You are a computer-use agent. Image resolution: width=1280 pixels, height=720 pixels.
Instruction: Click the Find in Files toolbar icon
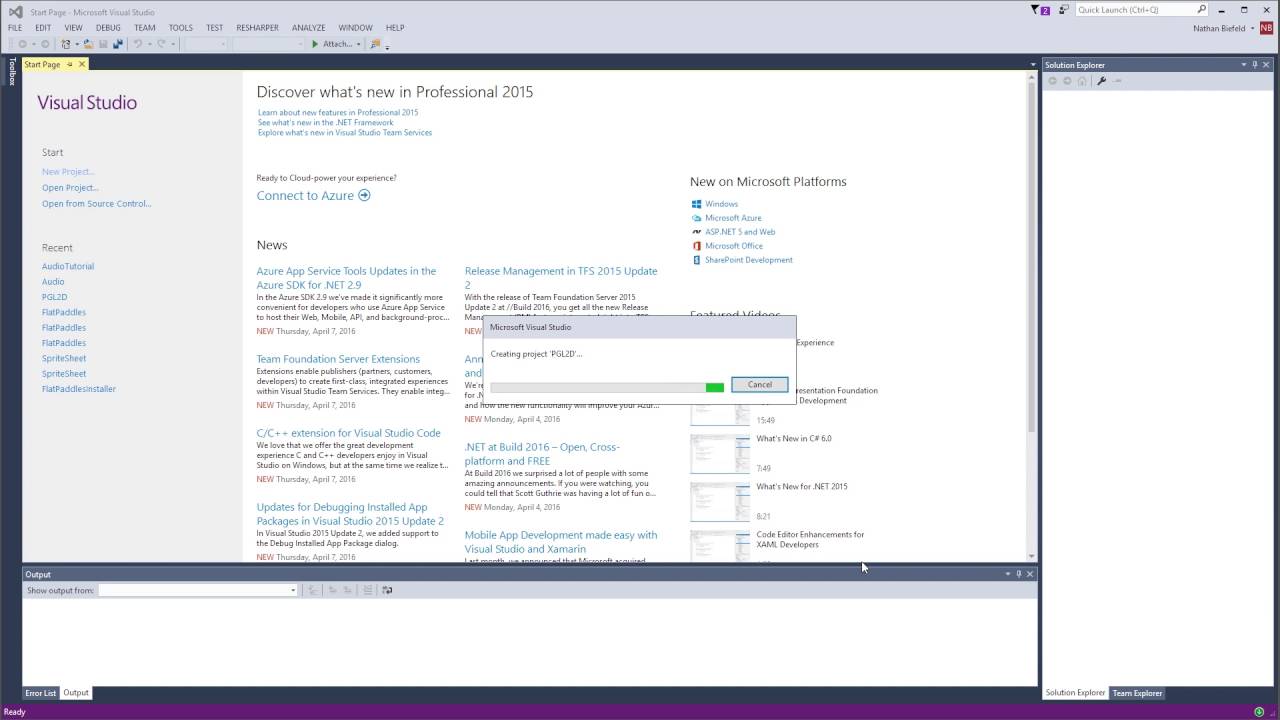(376, 44)
